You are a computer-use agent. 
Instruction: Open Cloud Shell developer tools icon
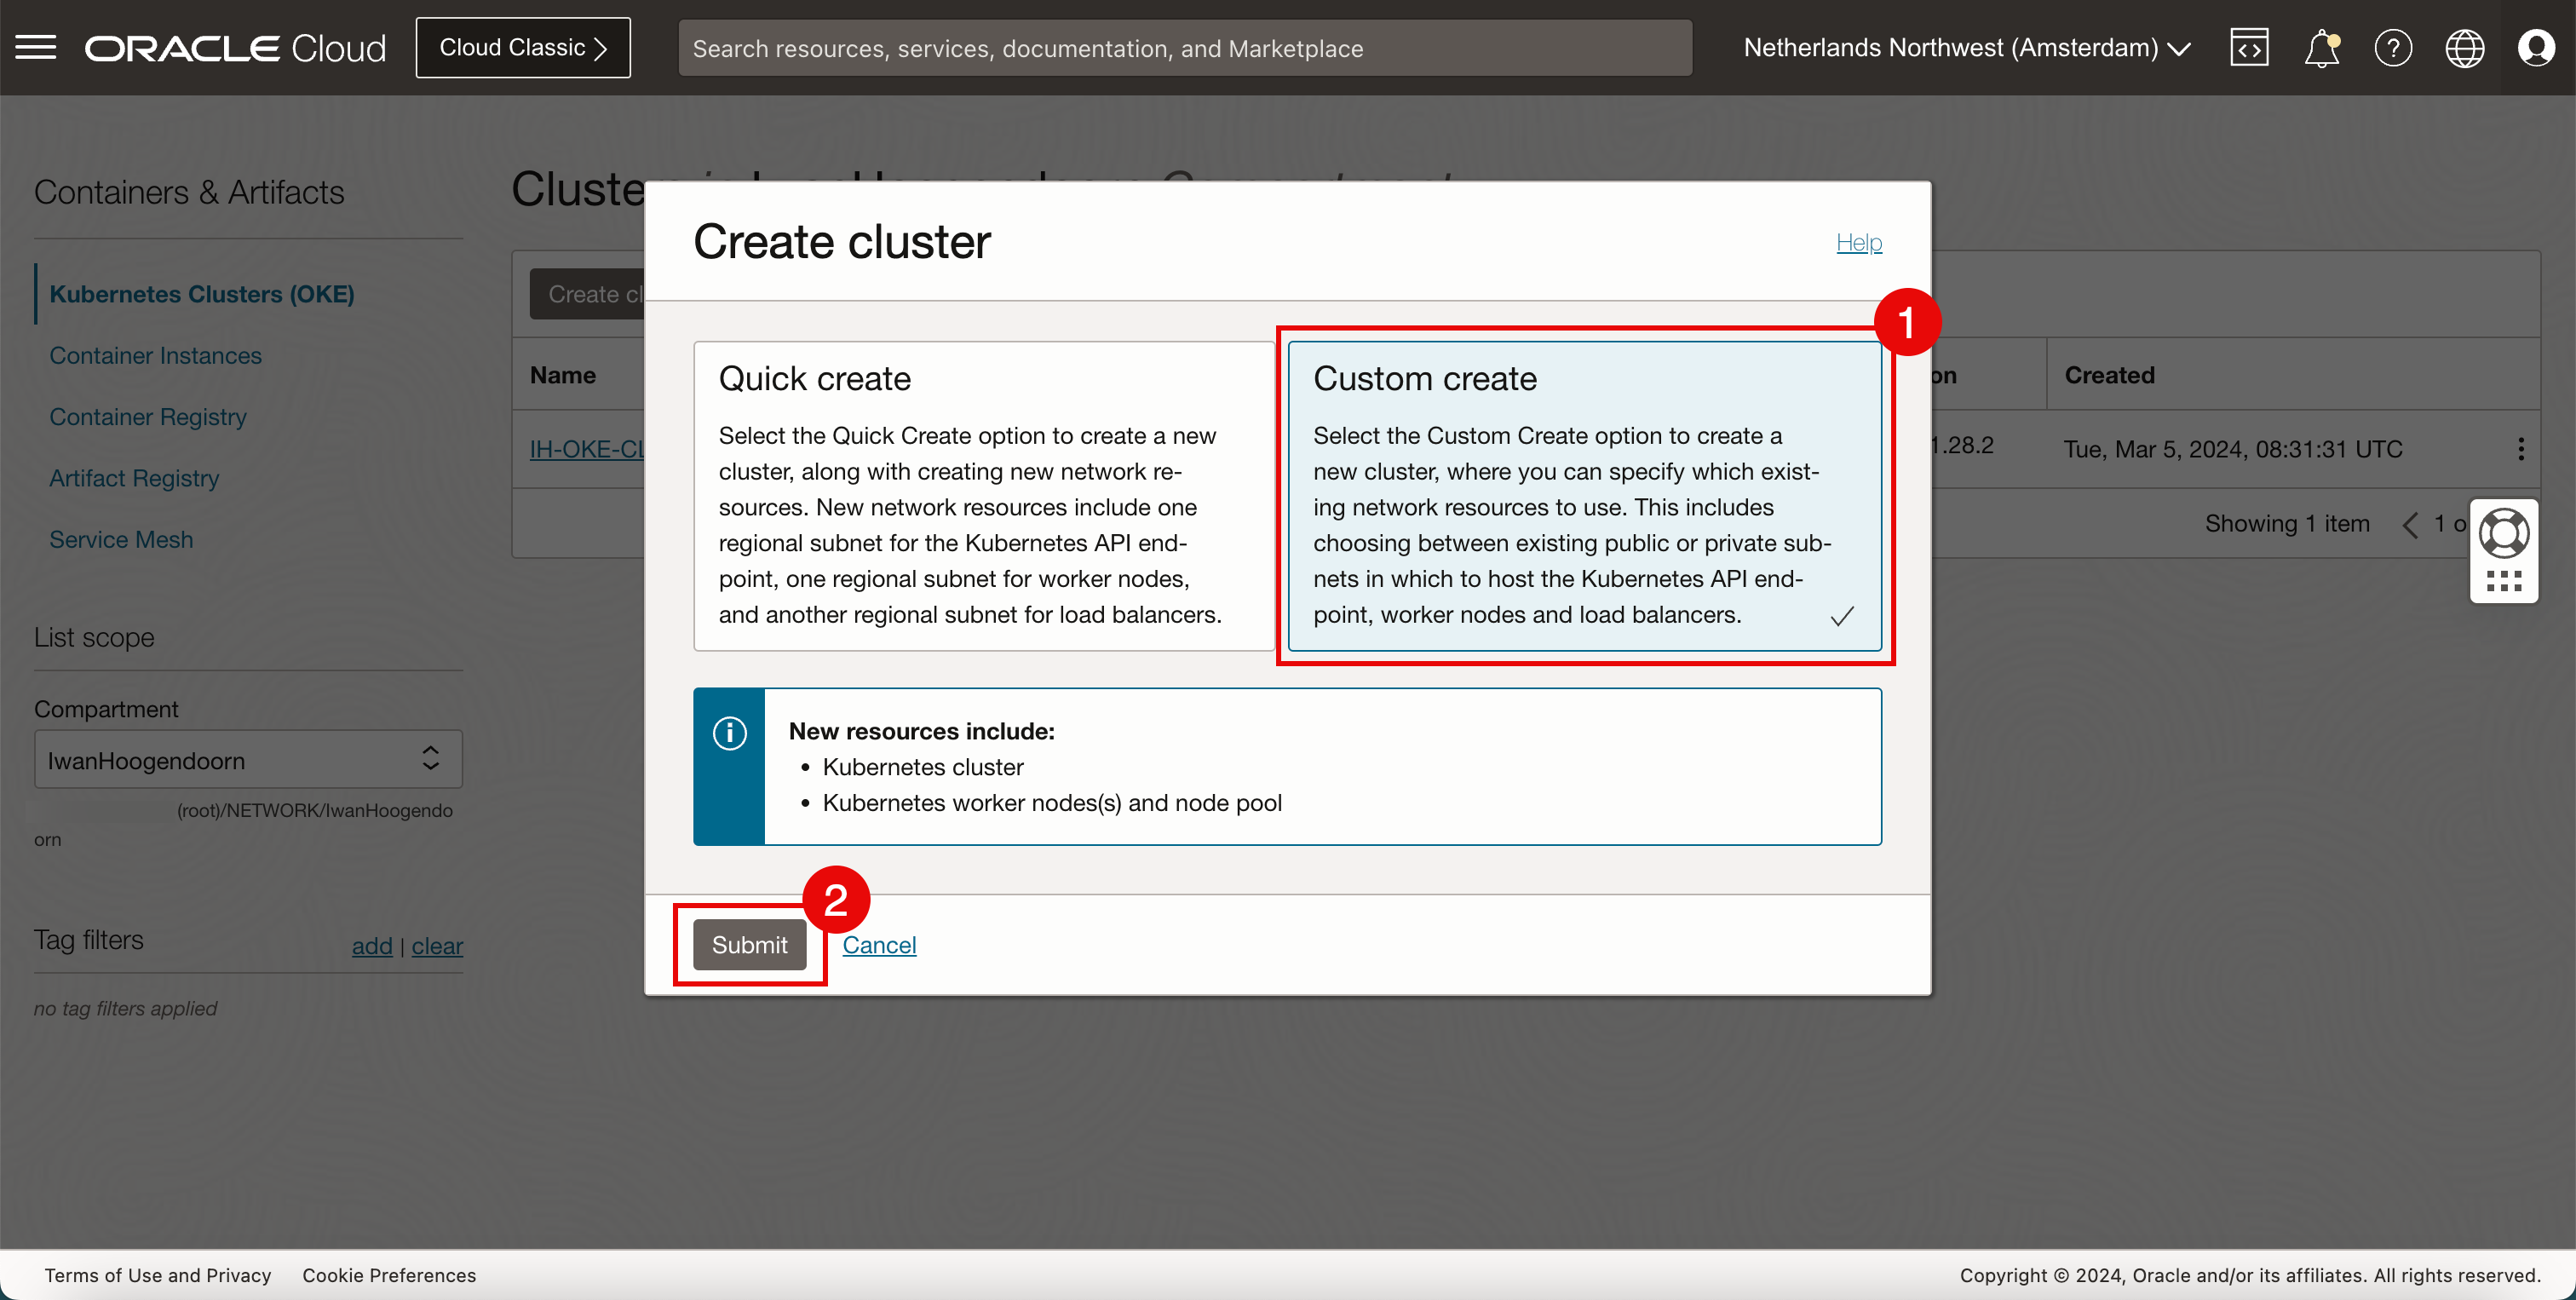(x=2249, y=48)
